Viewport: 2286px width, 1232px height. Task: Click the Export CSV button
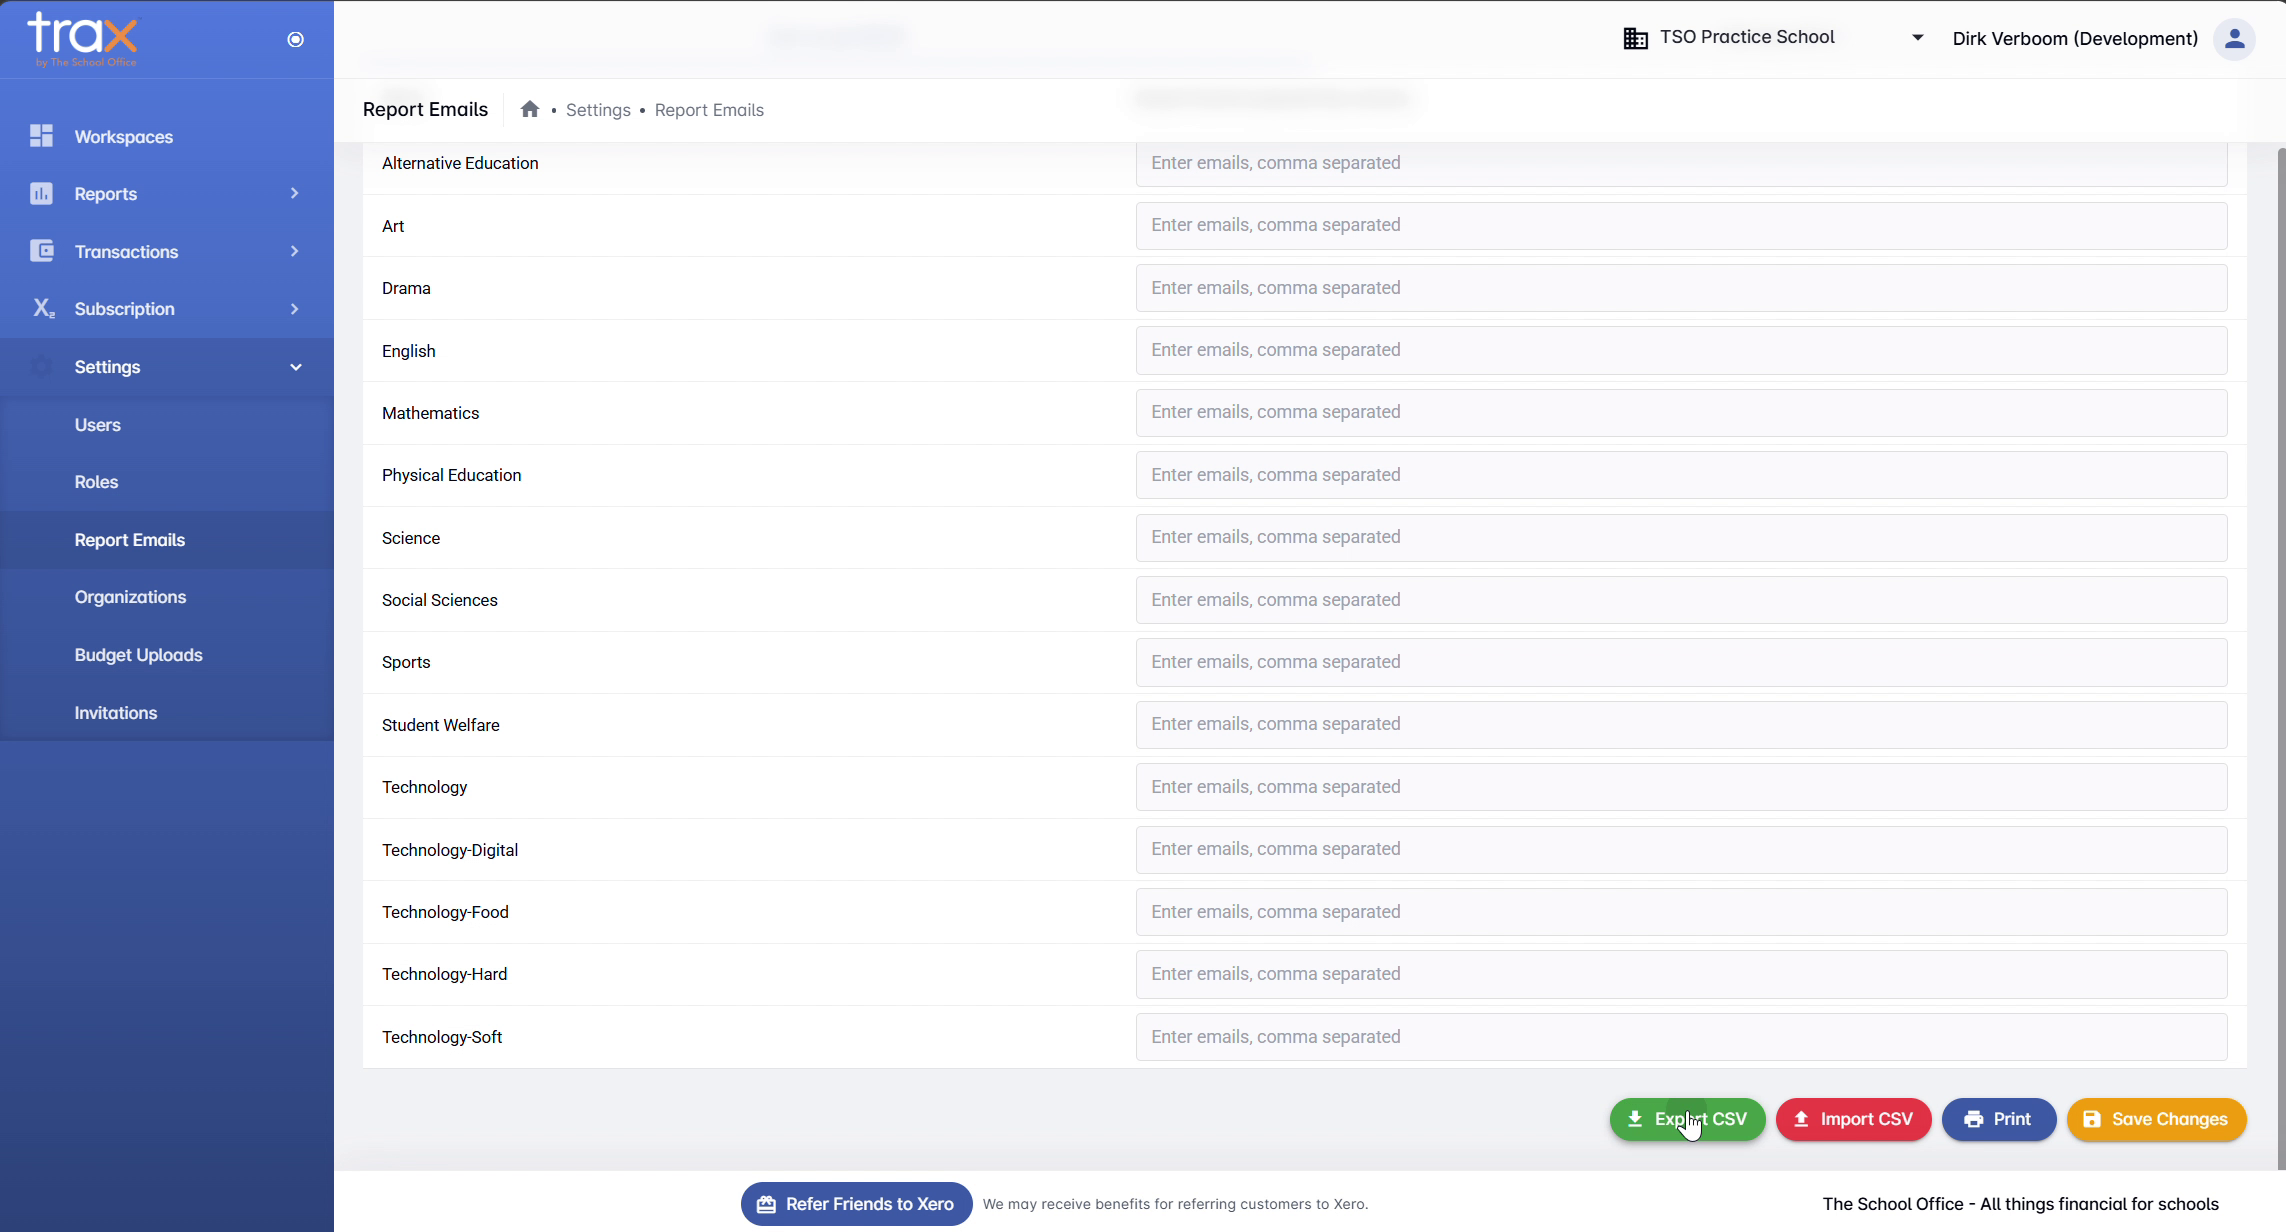tap(1687, 1119)
